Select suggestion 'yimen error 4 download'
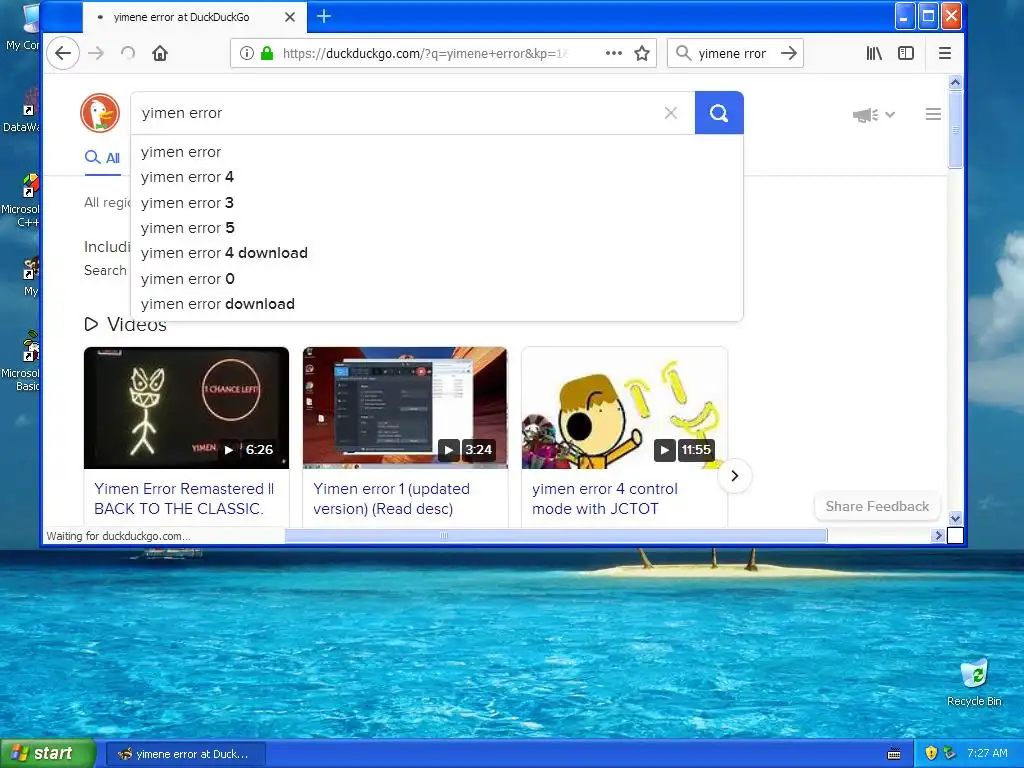The image size is (1024, 768). click(437, 253)
